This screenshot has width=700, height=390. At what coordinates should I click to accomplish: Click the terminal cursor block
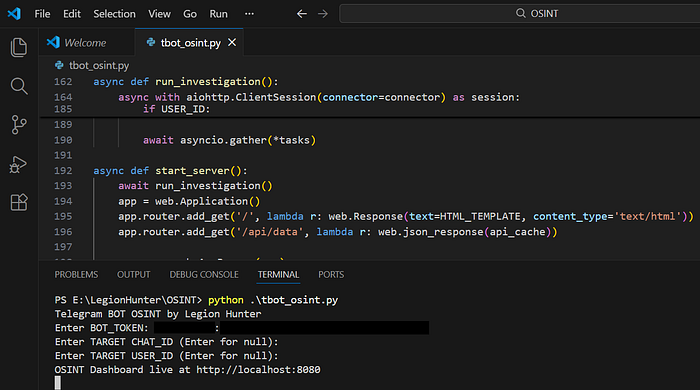click(x=58, y=383)
